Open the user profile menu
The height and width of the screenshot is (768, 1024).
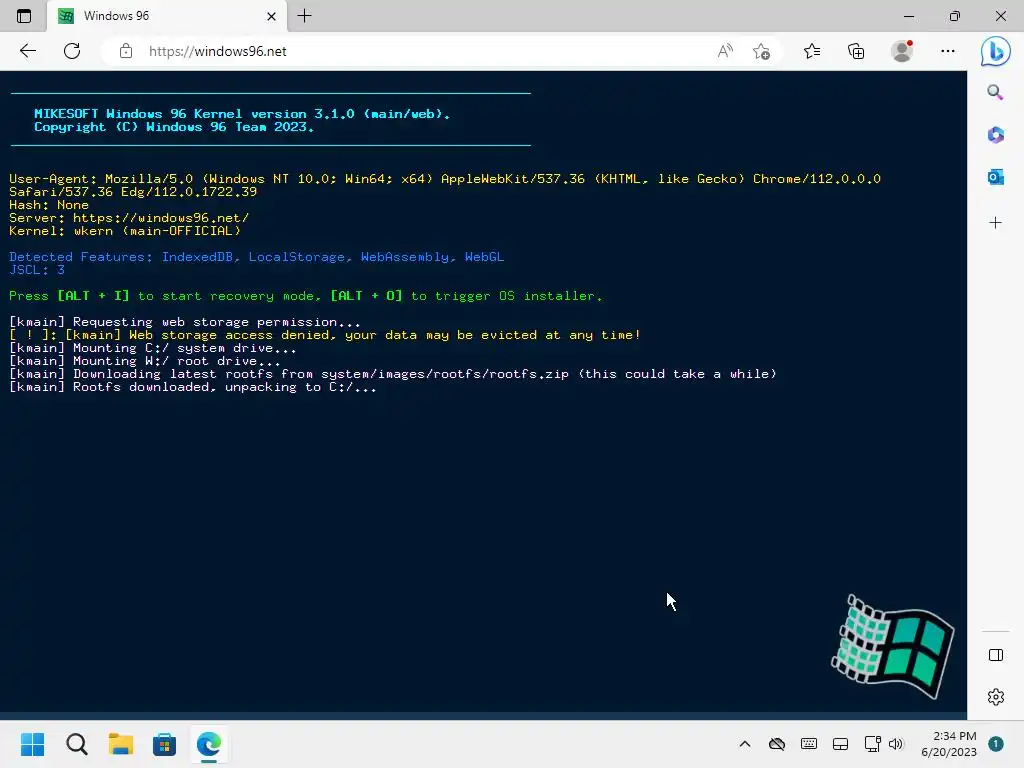click(x=902, y=51)
